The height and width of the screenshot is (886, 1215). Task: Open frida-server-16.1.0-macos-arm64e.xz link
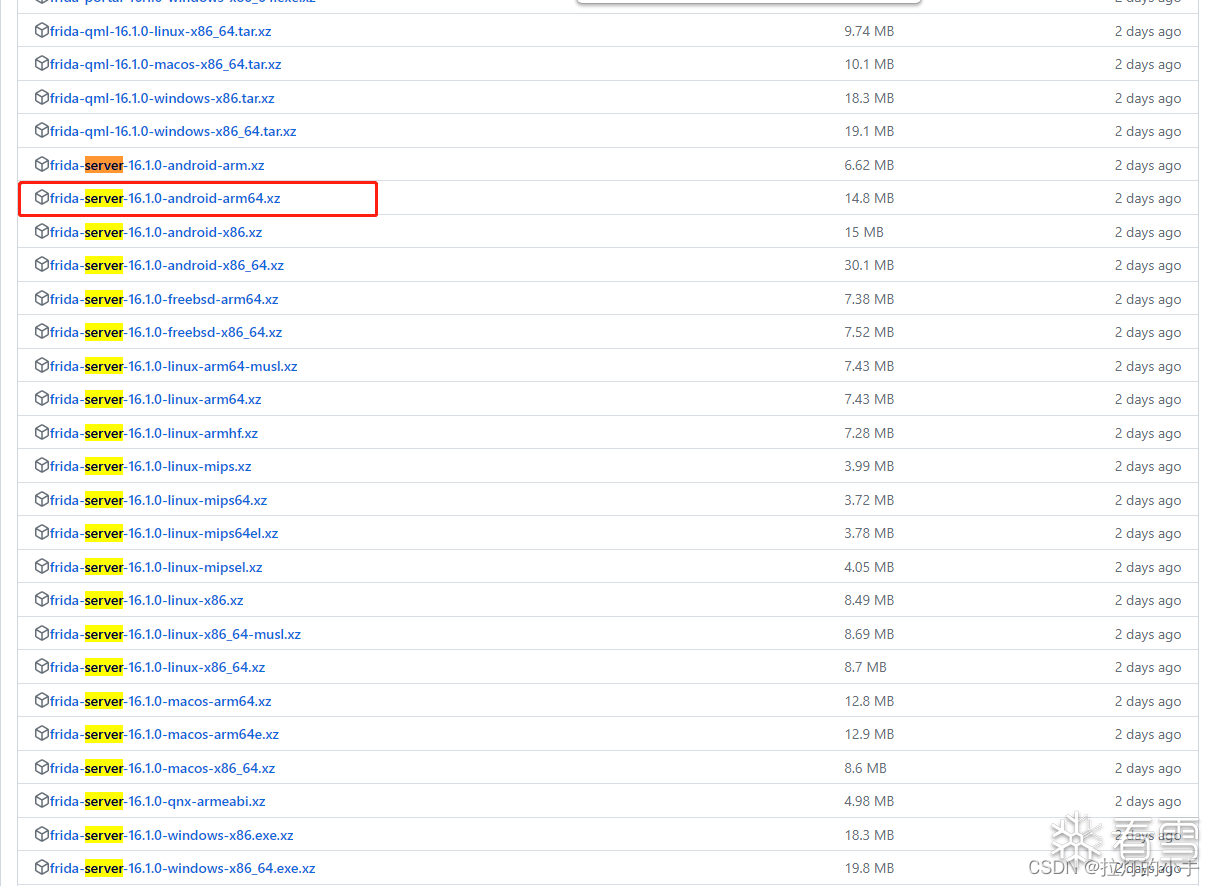[165, 734]
